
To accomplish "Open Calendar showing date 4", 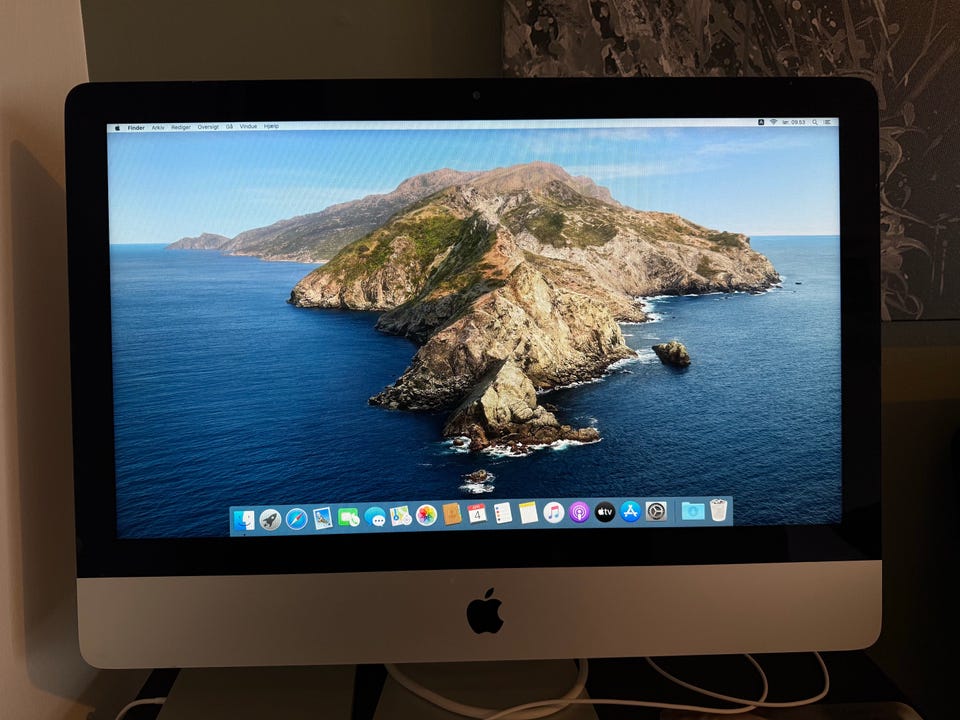I will (x=477, y=514).
